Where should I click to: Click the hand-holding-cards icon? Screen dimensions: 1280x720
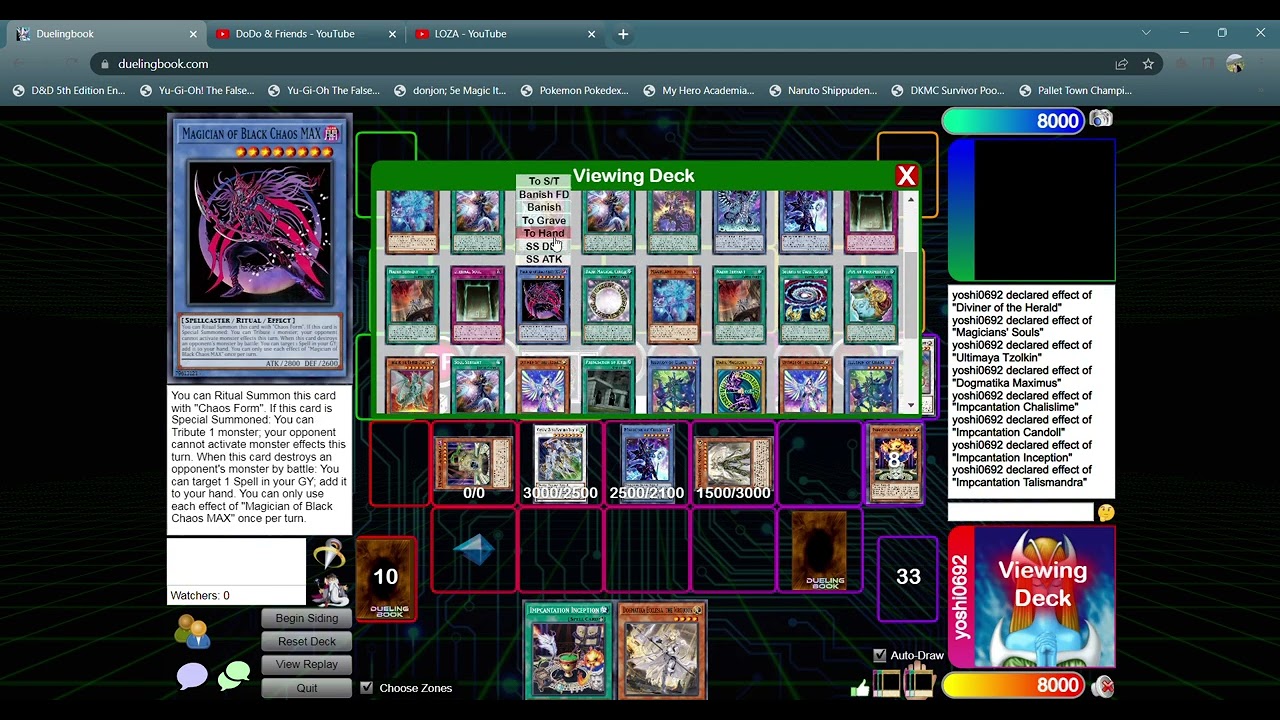918,683
